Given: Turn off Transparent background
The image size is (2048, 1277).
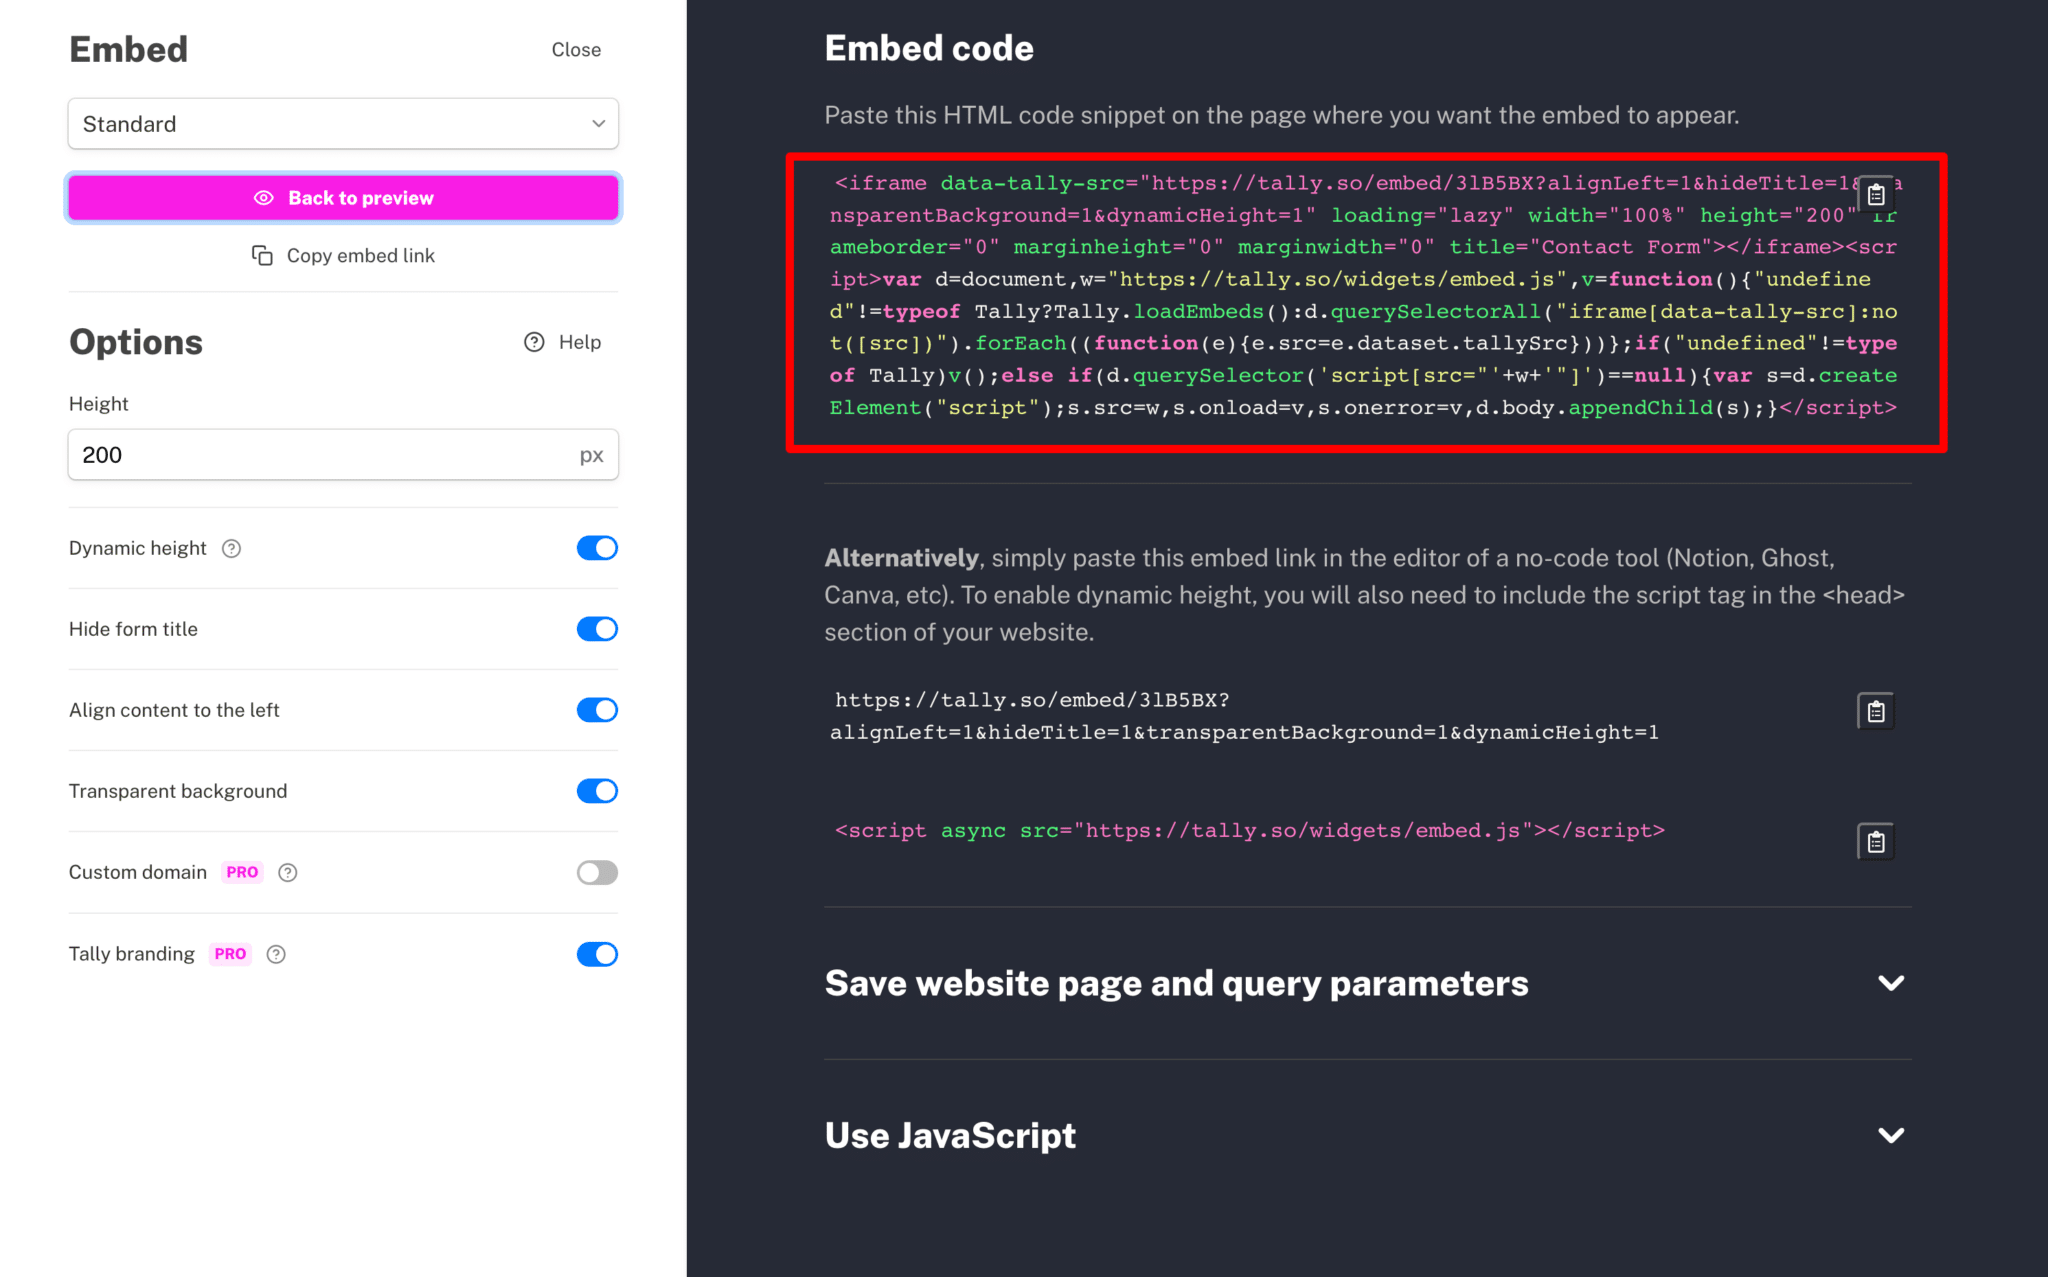Looking at the screenshot, I should tap(597, 791).
